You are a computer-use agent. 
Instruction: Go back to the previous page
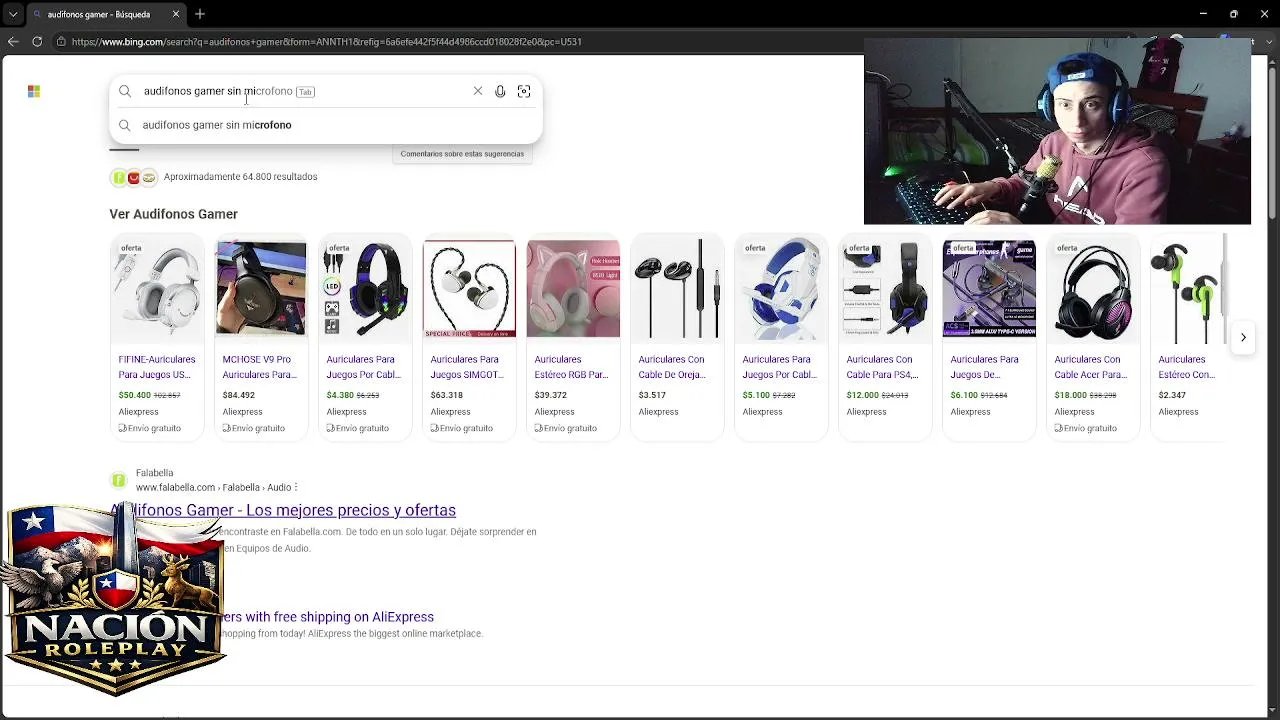[13, 41]
